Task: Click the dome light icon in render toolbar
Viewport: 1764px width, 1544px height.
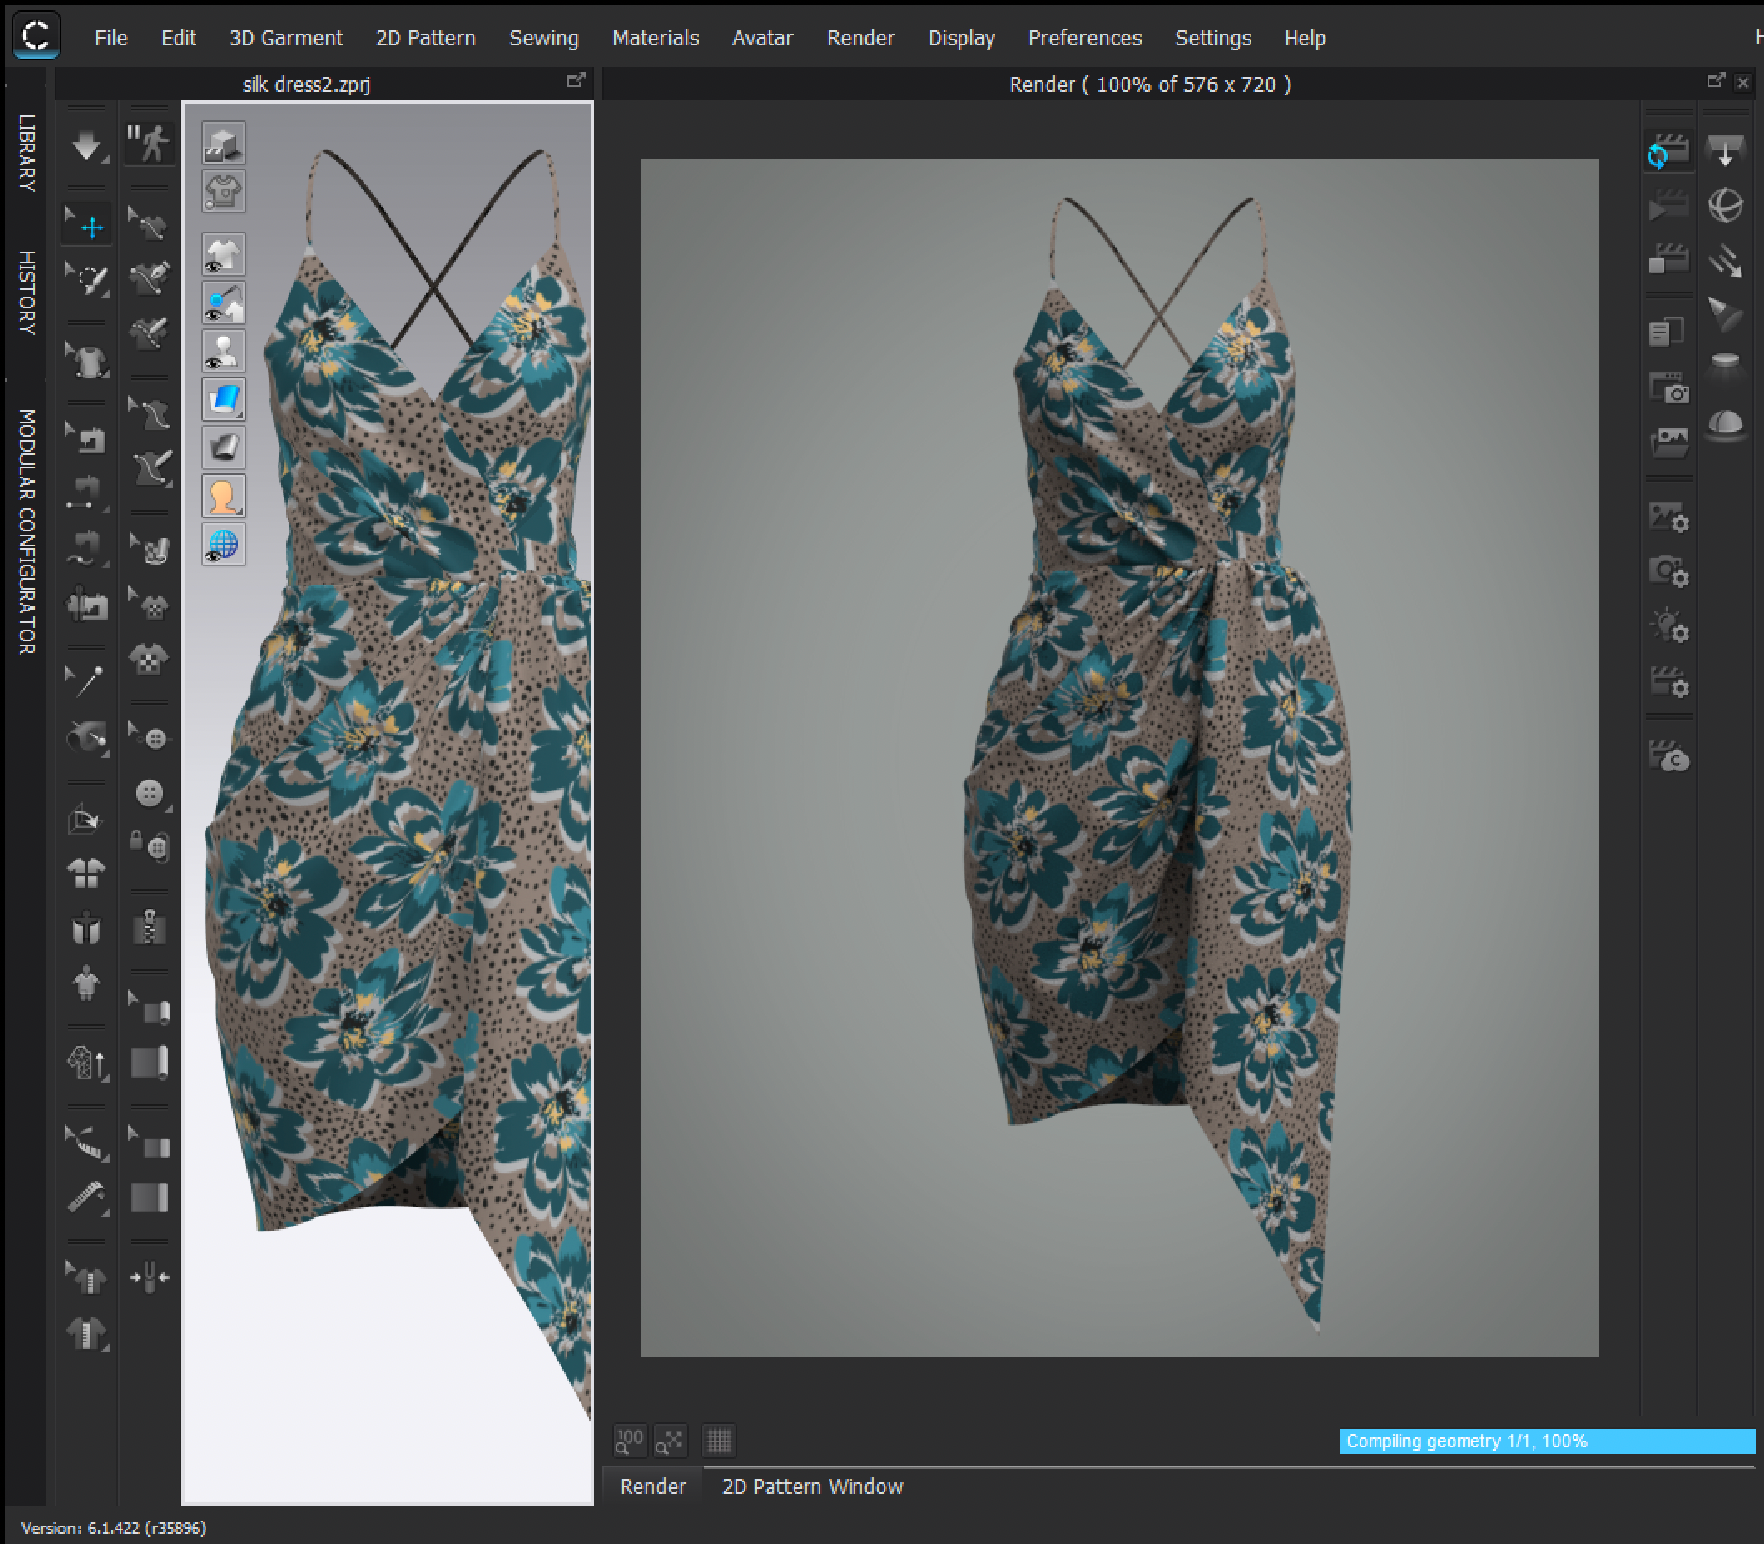Action: 1725,424
